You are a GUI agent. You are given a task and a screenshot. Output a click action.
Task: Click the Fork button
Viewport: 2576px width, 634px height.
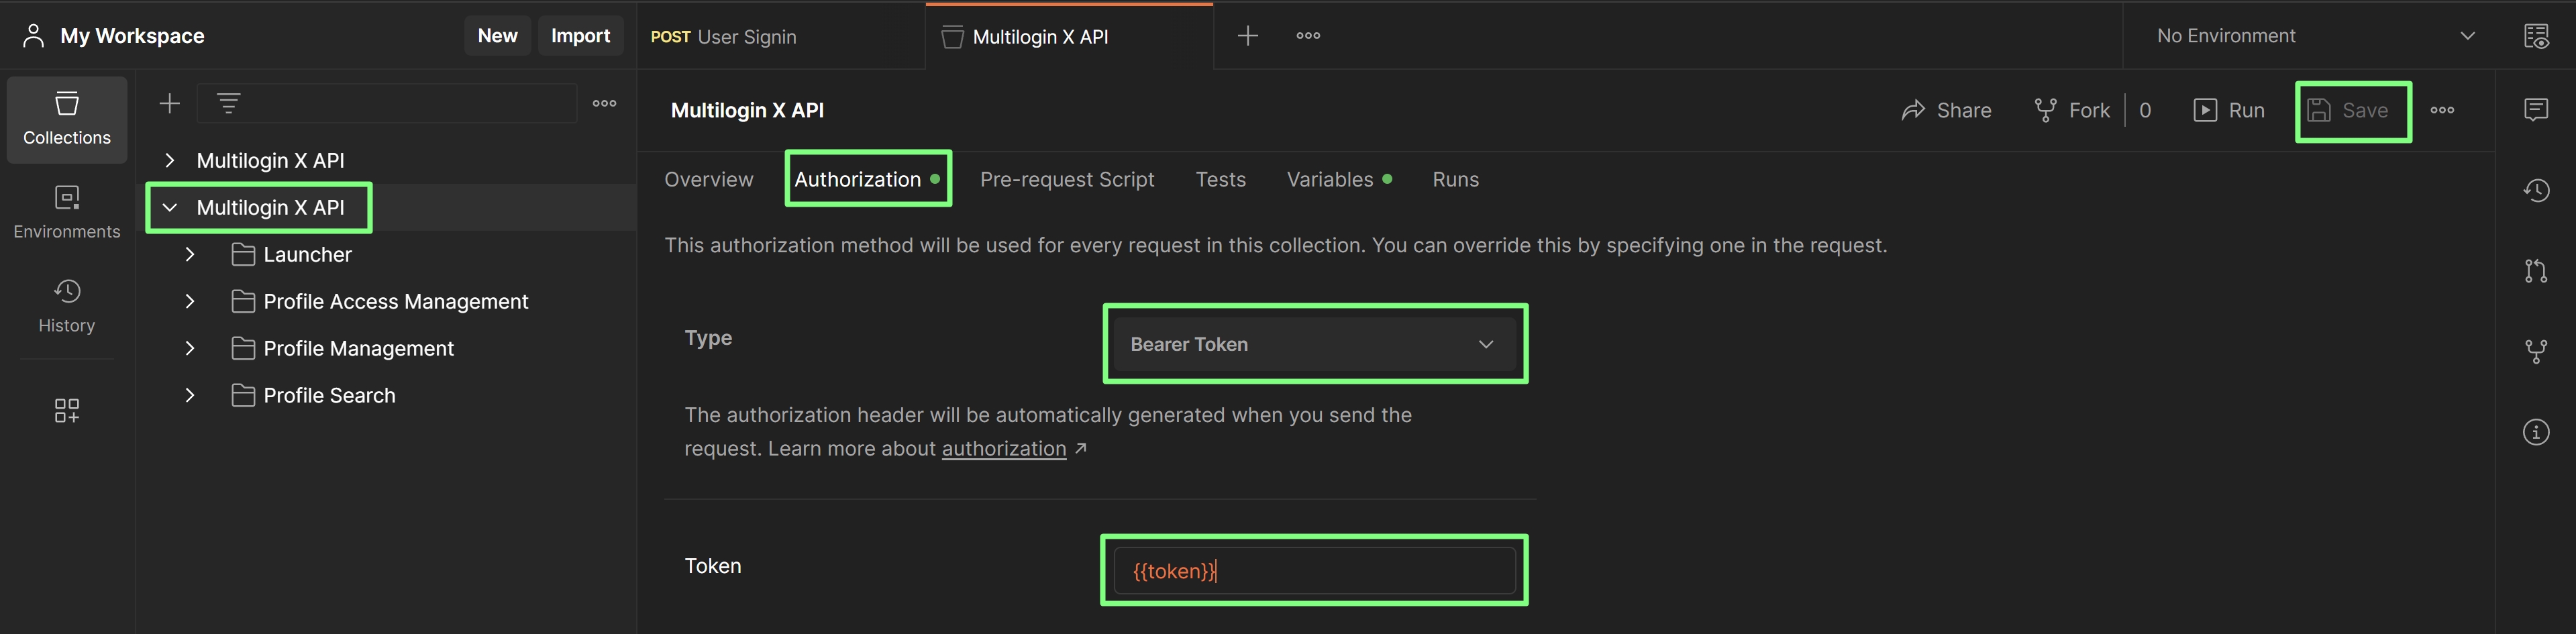click(x=2072, y=110)
